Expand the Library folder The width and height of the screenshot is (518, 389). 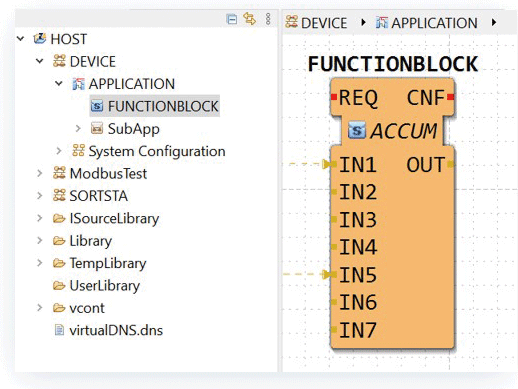point(40,240)
